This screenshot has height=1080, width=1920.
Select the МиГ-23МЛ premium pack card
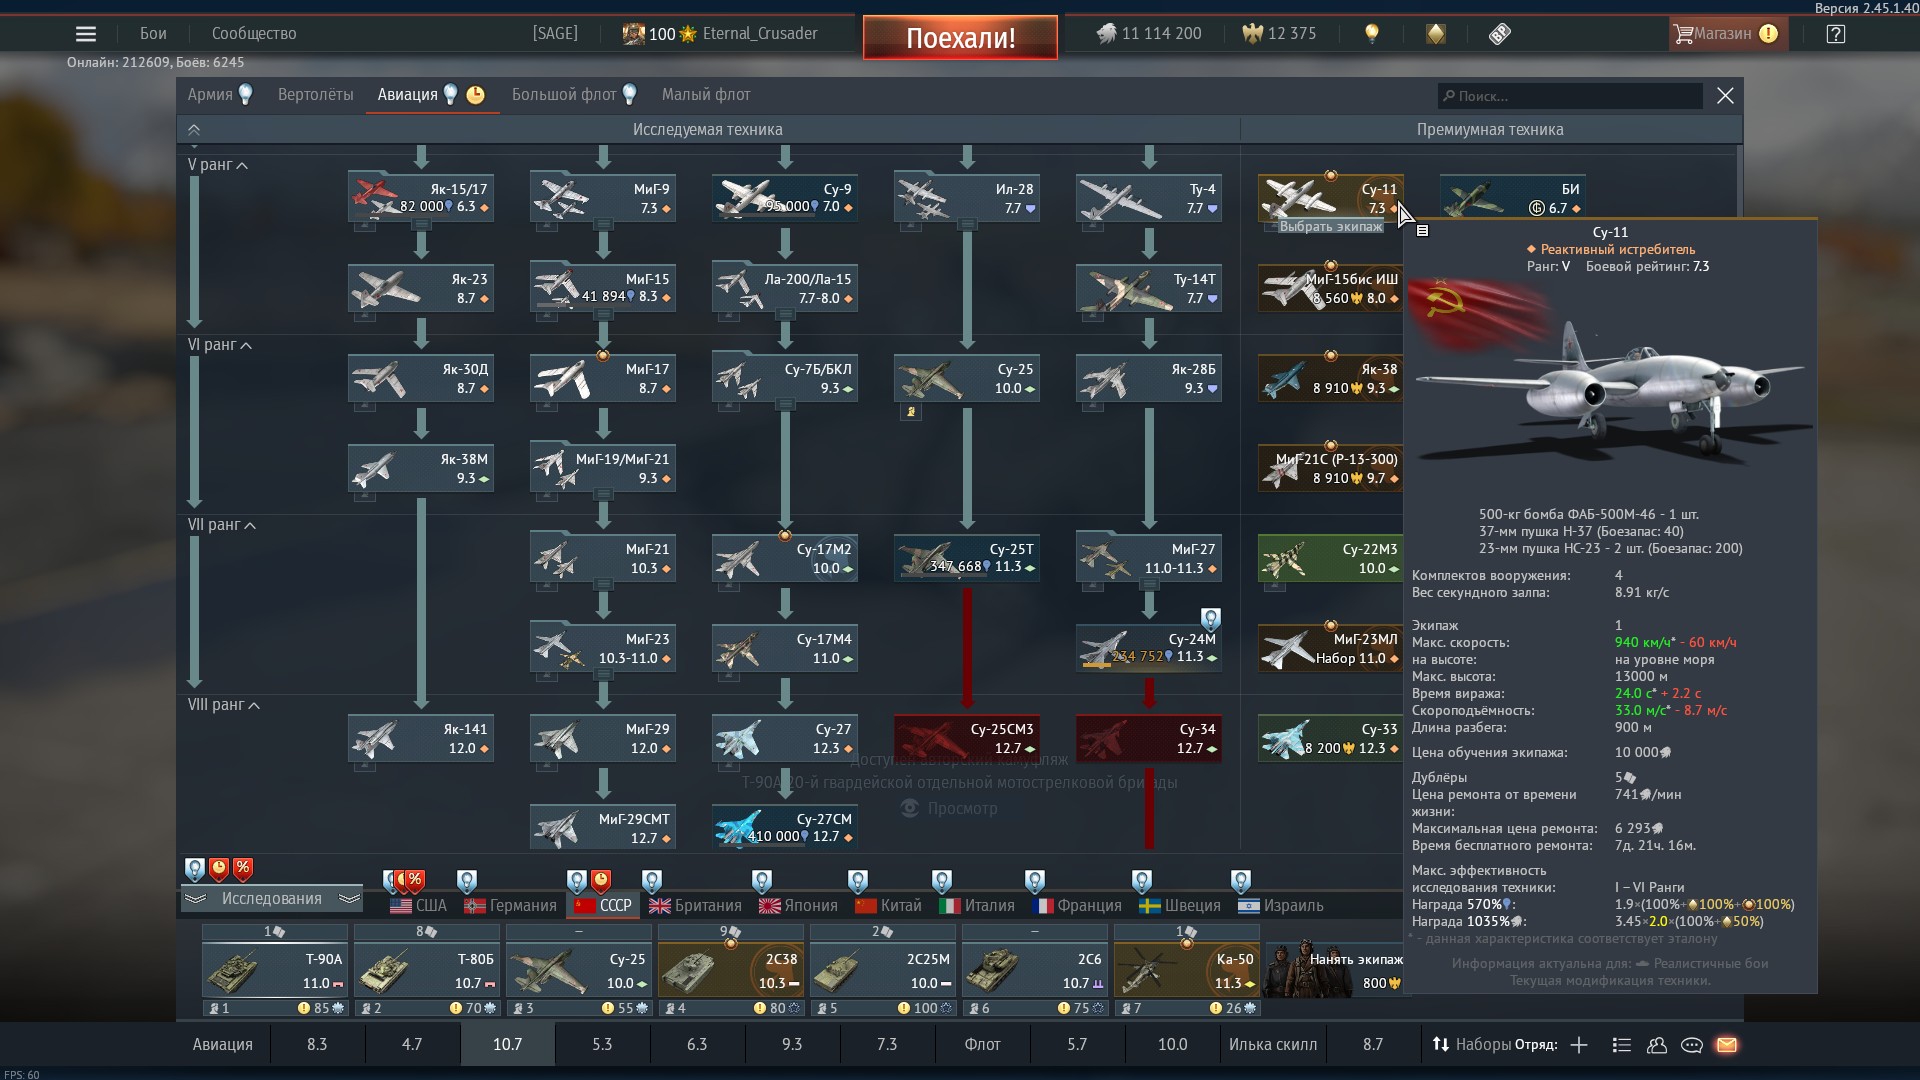pos(1331,648)
